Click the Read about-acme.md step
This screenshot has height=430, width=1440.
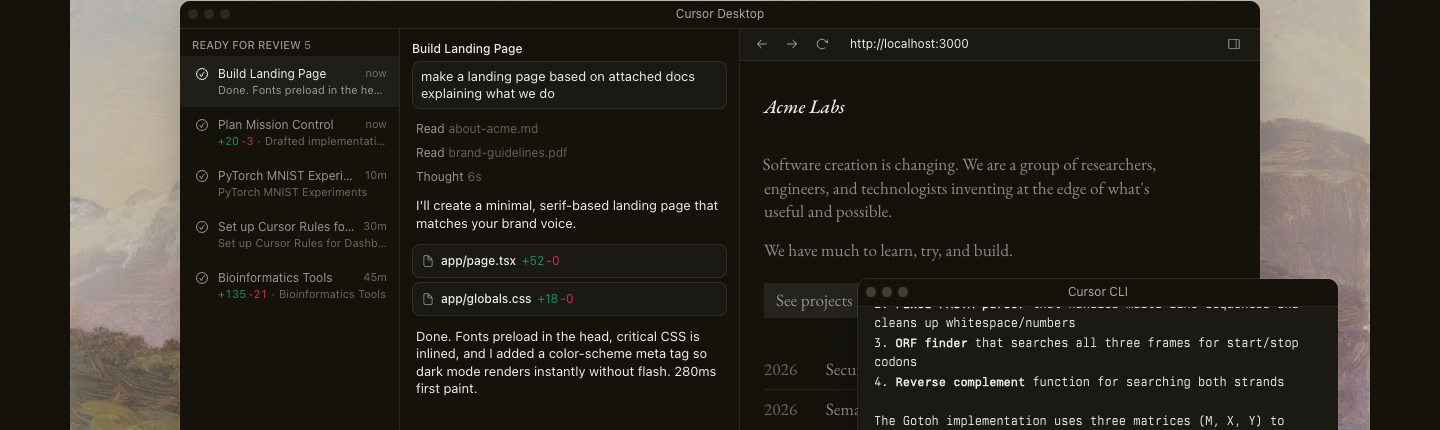click(x=477, y=129)
